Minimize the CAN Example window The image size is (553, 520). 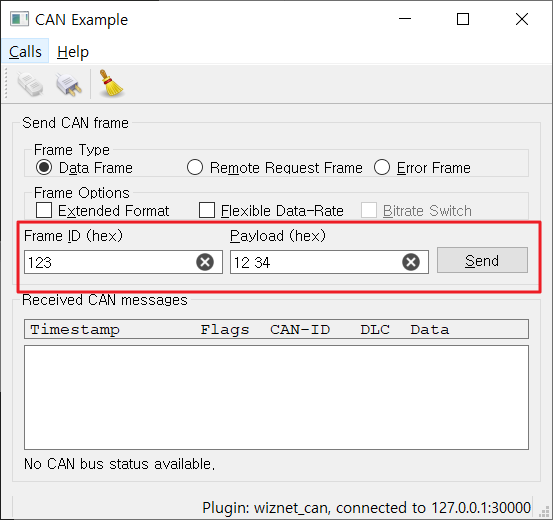click(x=405, y=19)
